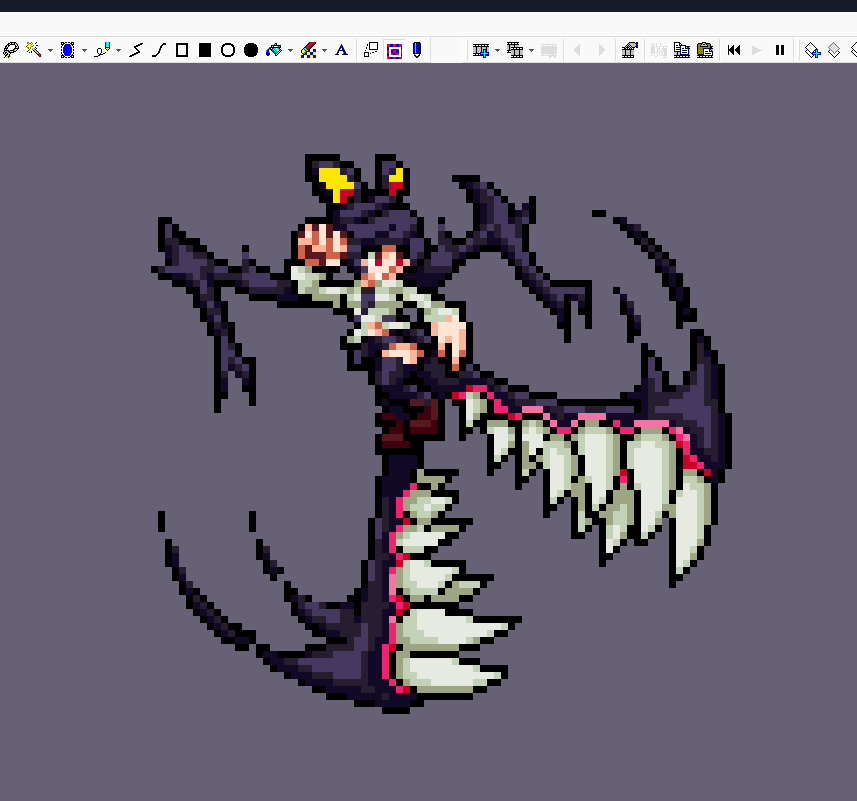The image size is (857, 801).
Task: Click the blue marker pen icon
Action: click(417, 50)
